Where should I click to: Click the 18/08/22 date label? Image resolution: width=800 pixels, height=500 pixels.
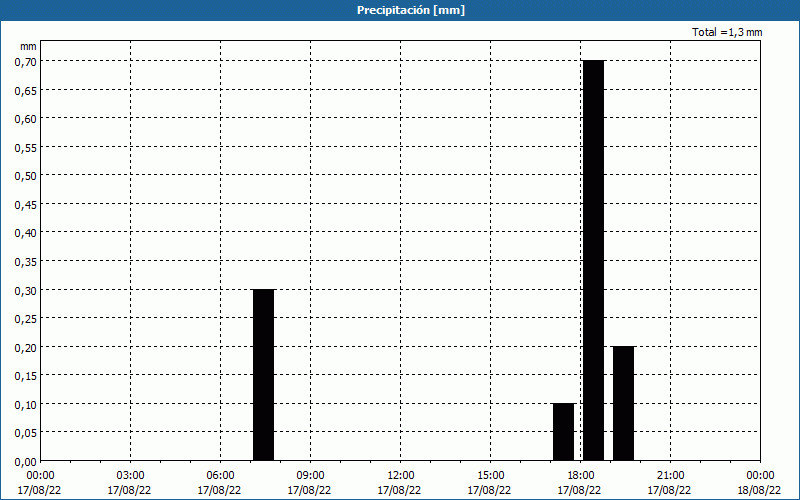[x=759, y=490]
